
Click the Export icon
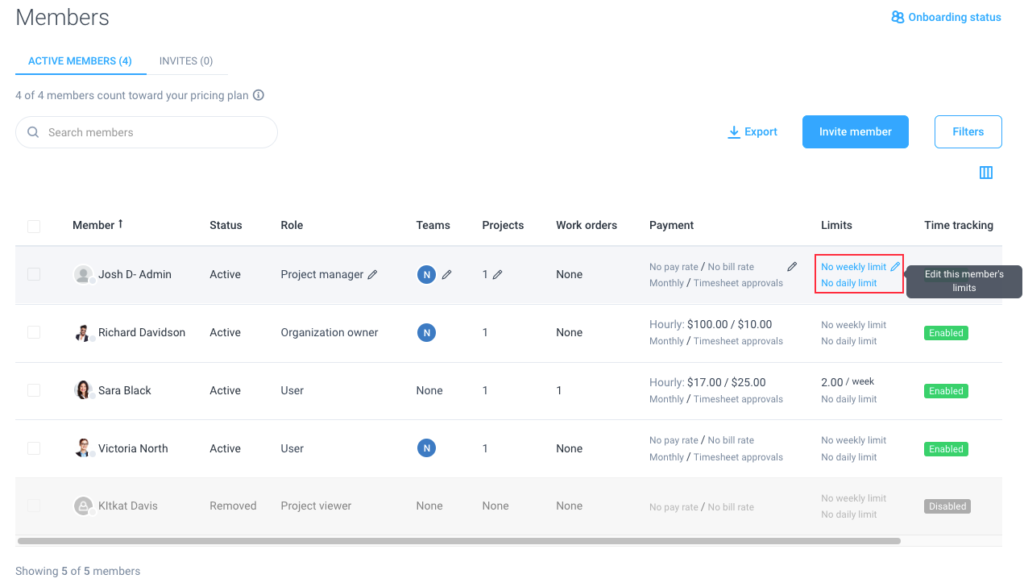point(733,131)
